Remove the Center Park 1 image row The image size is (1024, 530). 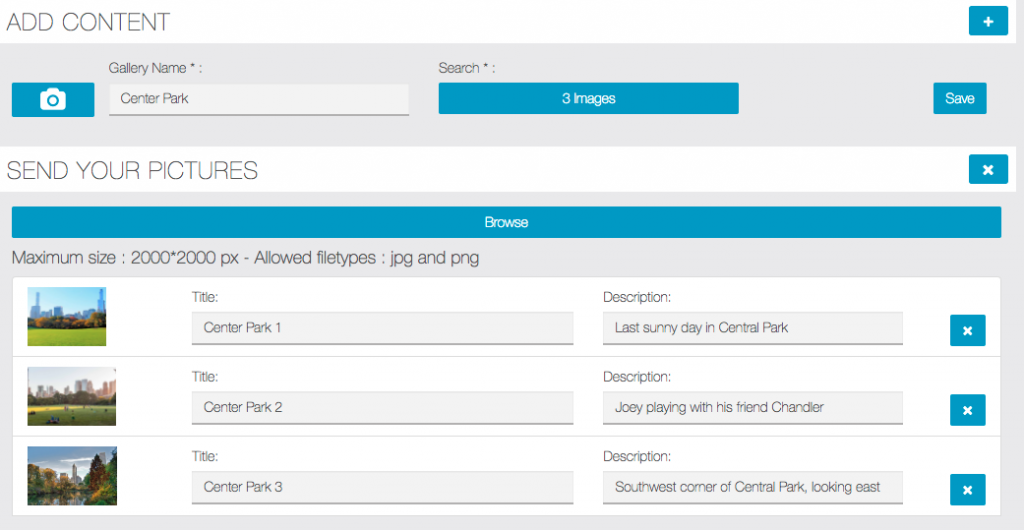[967, 330]
